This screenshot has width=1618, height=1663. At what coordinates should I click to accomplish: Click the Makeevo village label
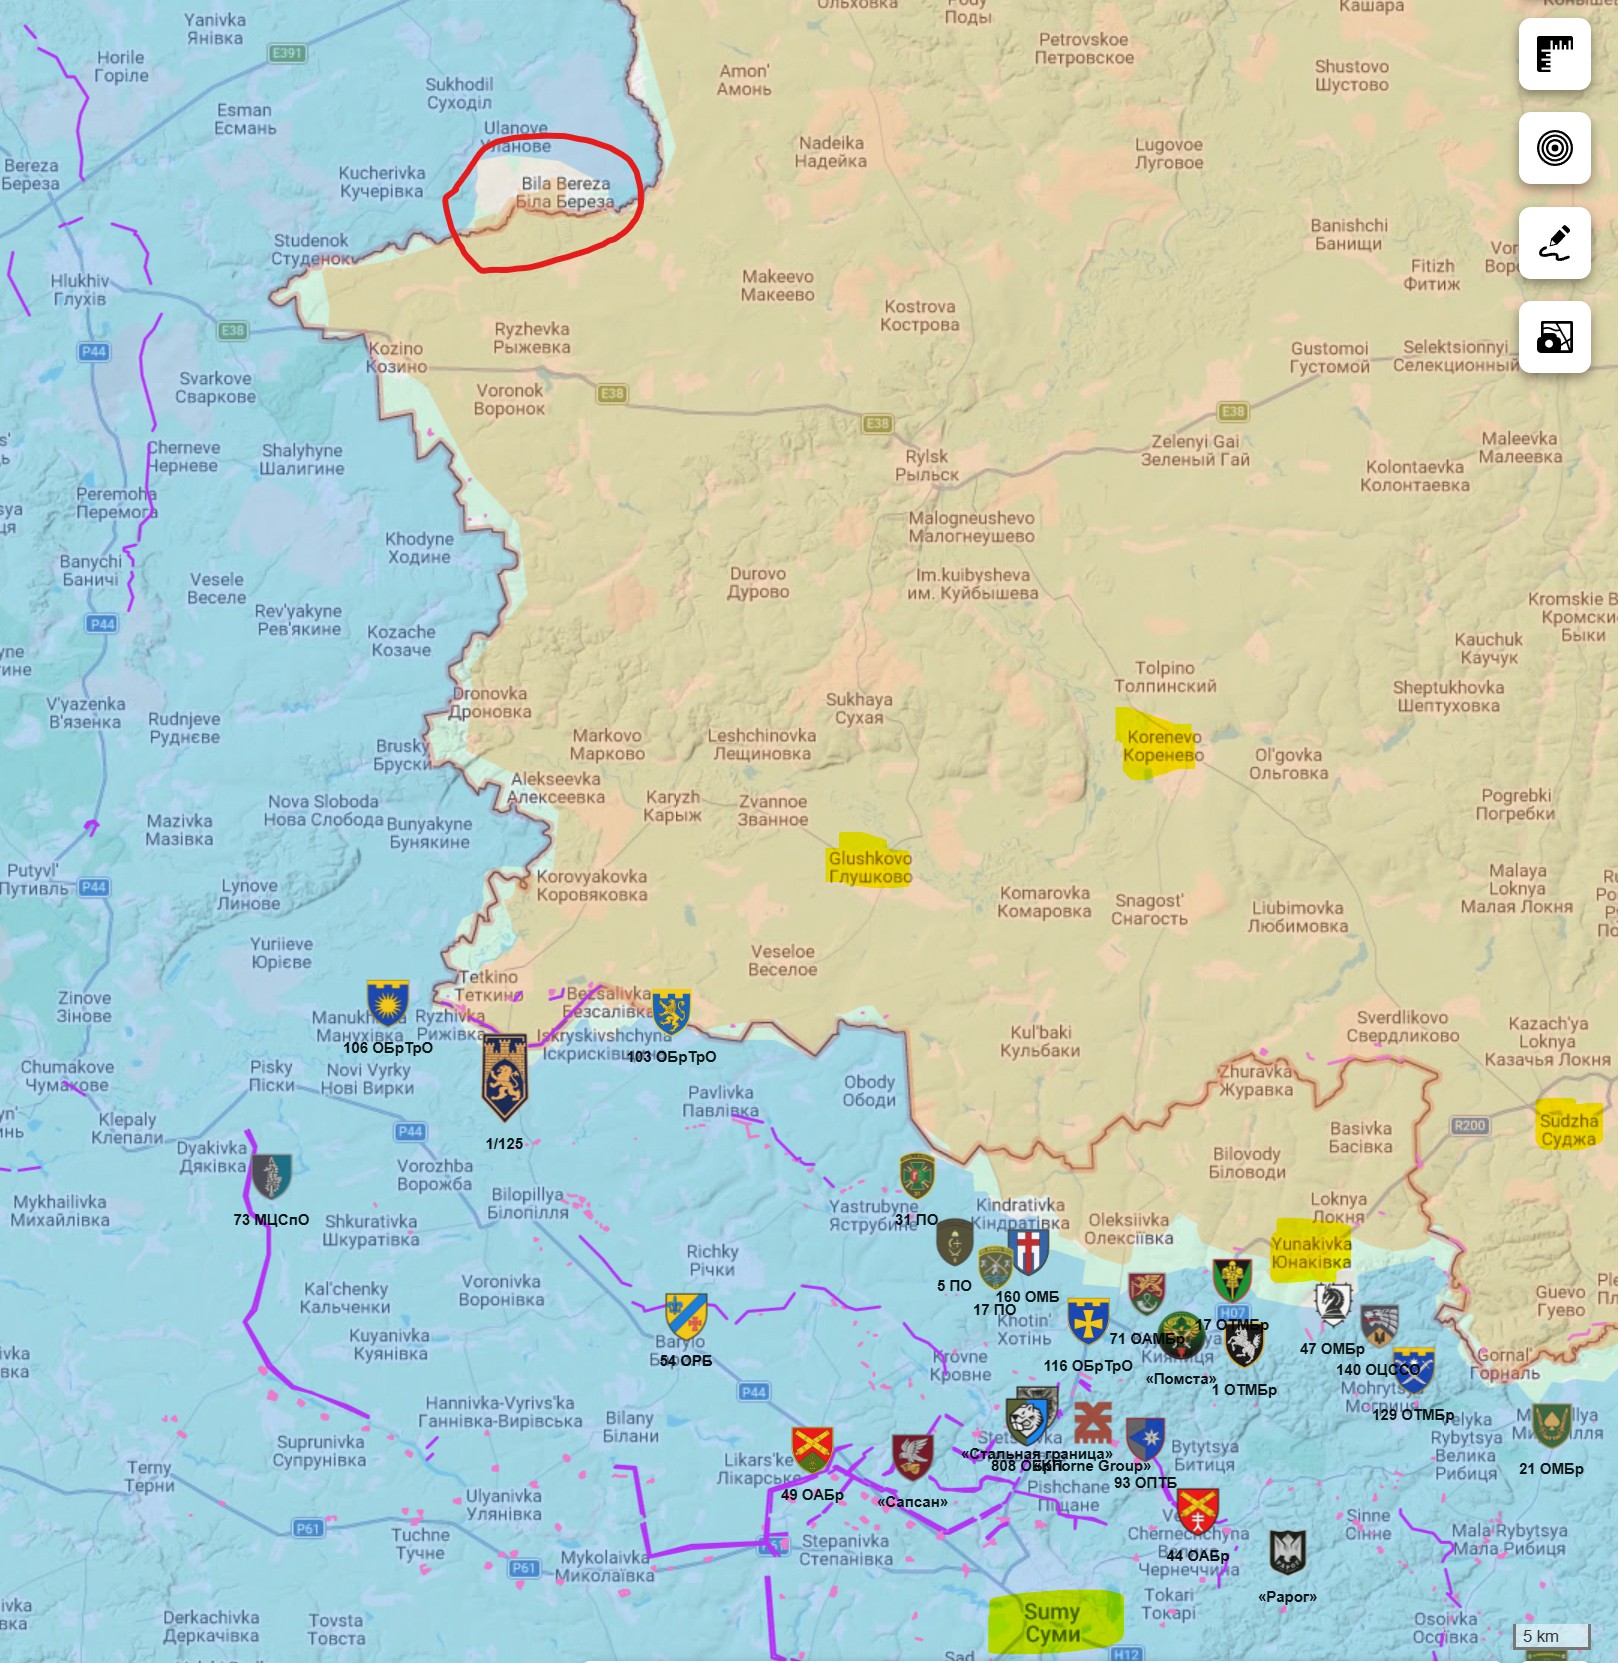click(x=777, y=285)
